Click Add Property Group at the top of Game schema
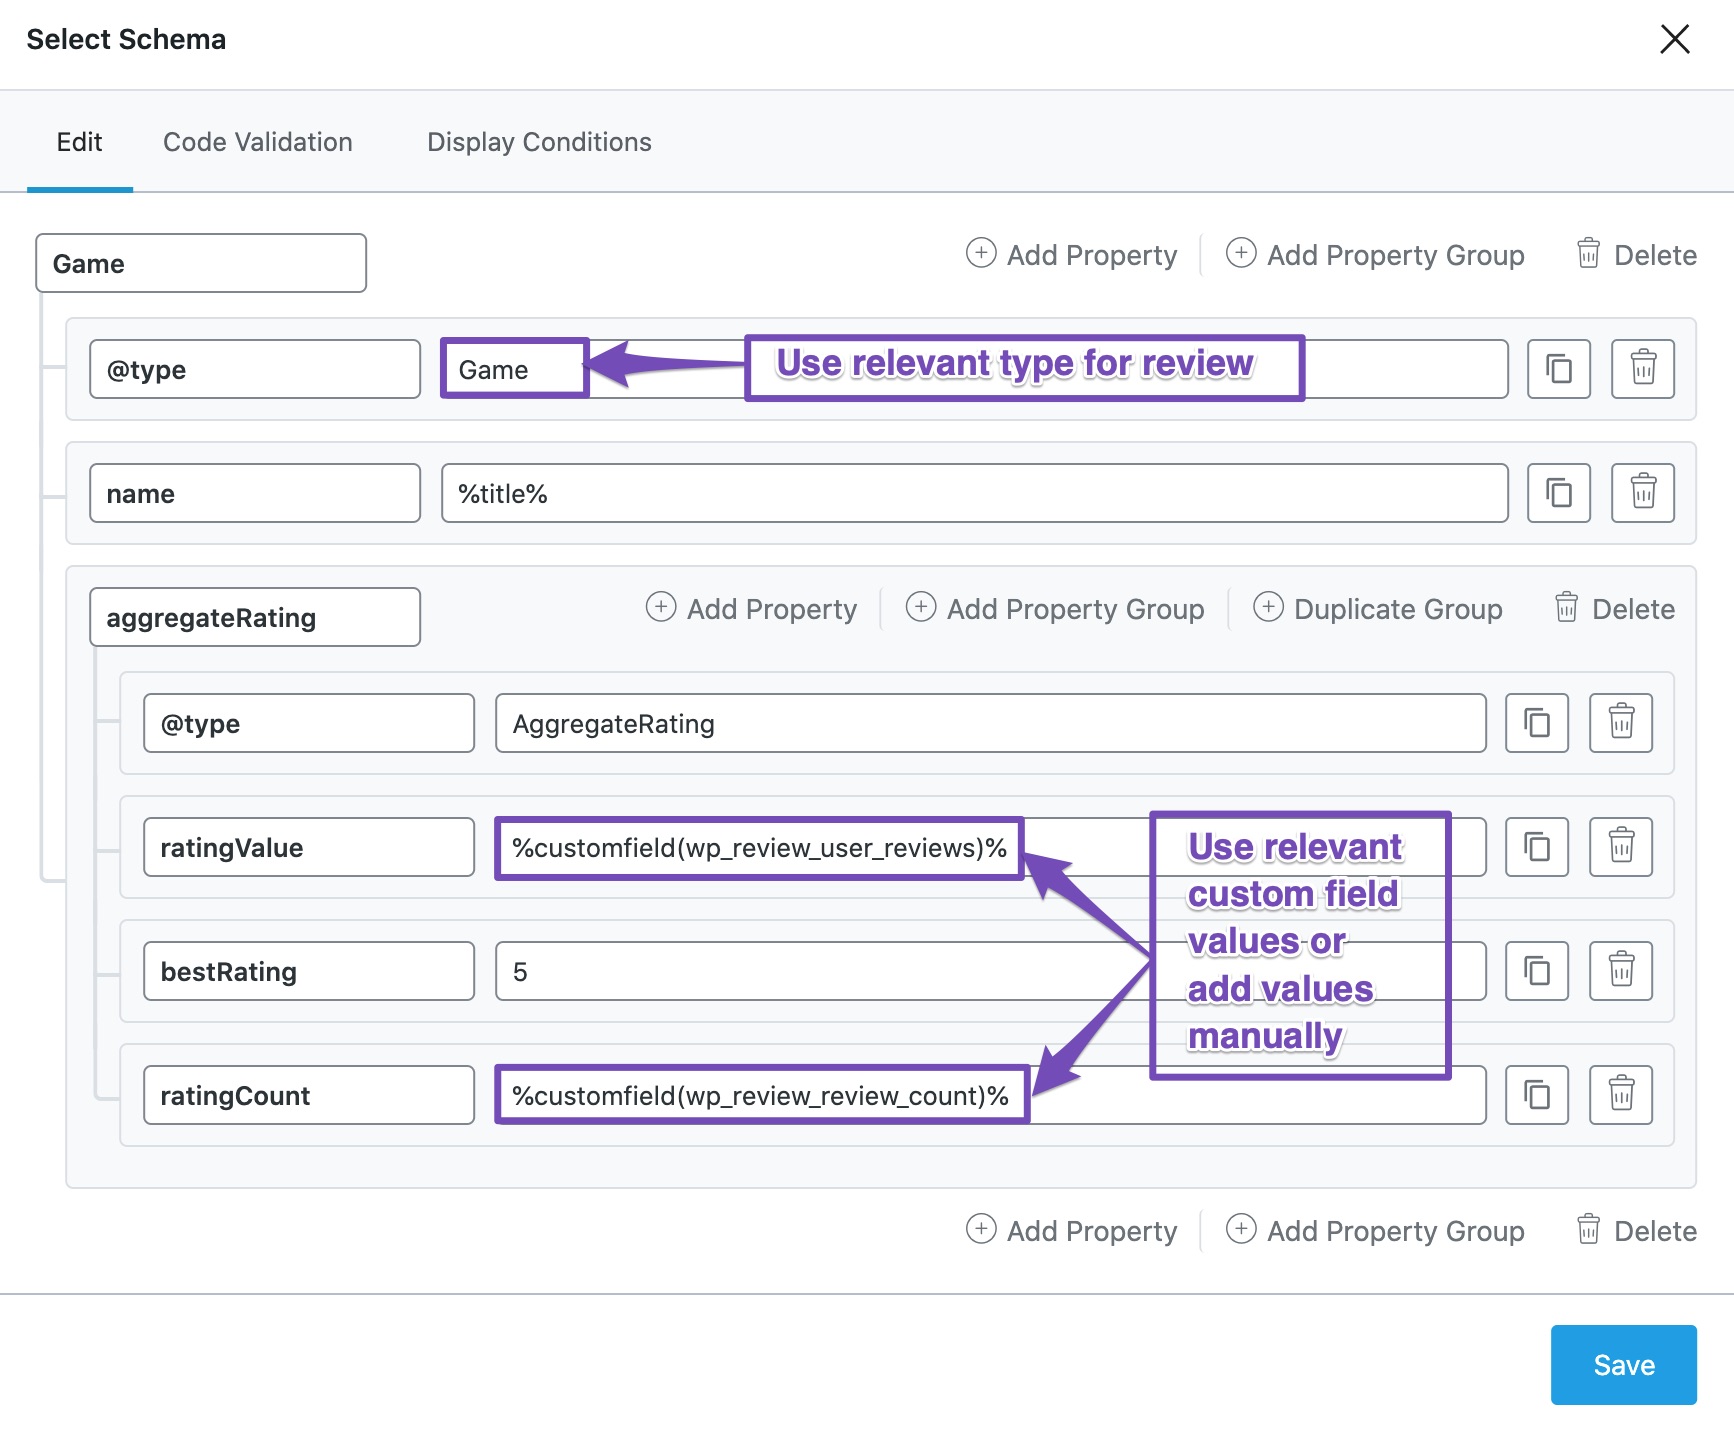Viewport: 1734px width, 1447px height. 1375,255
